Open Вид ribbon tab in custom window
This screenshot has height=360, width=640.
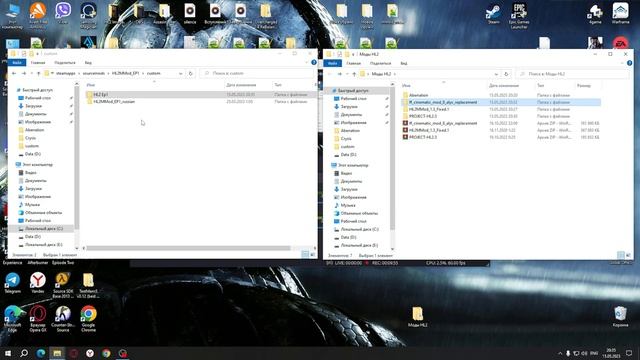[88, 63]
